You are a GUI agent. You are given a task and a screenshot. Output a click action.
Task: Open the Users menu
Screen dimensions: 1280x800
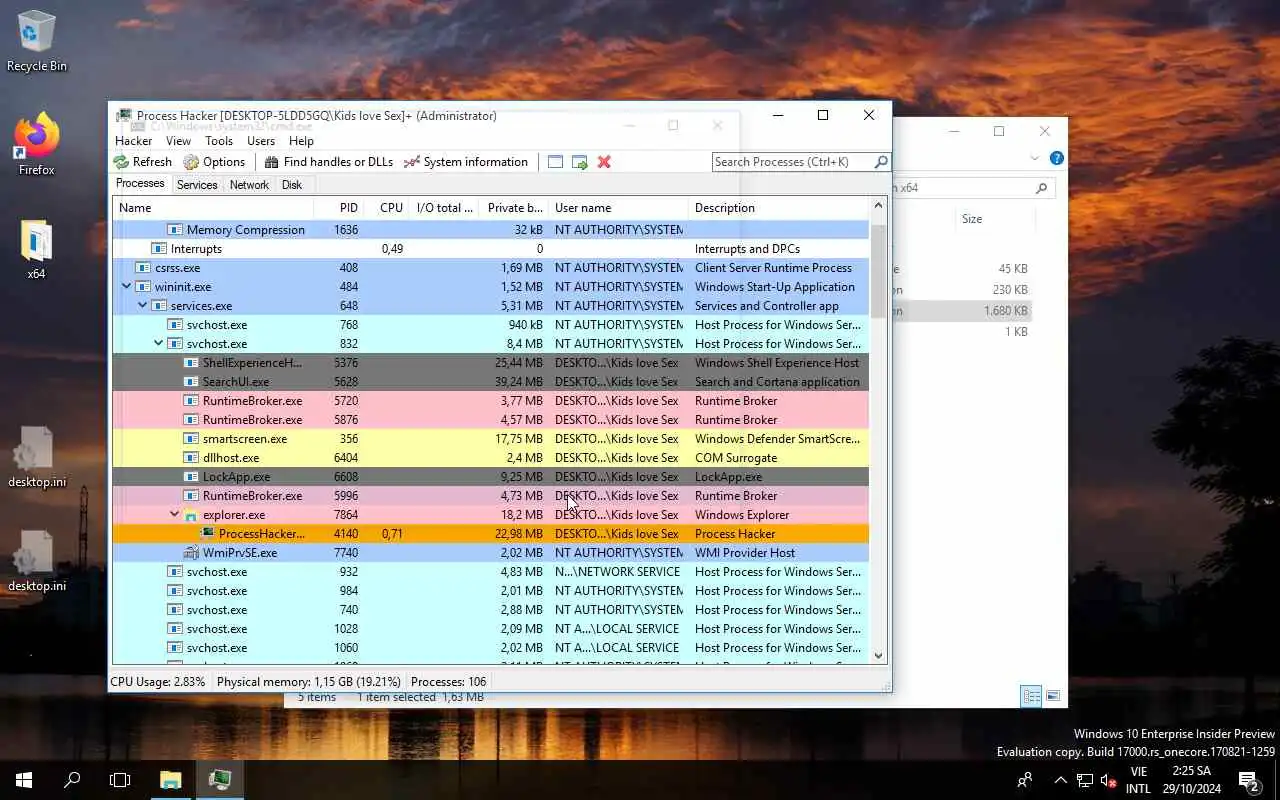point(261,141)
